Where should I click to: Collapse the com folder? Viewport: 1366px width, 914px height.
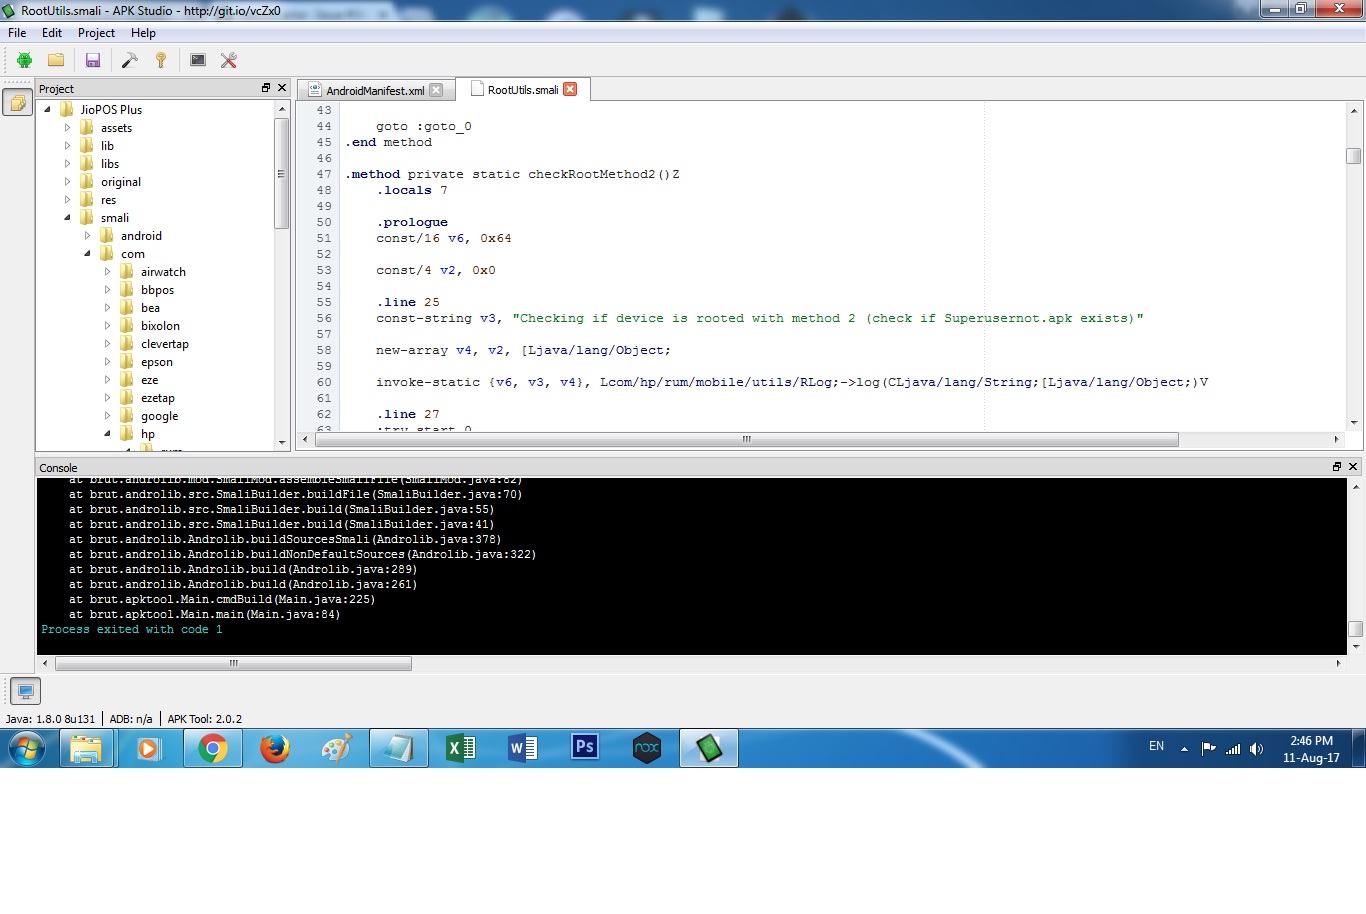[87, 254]
